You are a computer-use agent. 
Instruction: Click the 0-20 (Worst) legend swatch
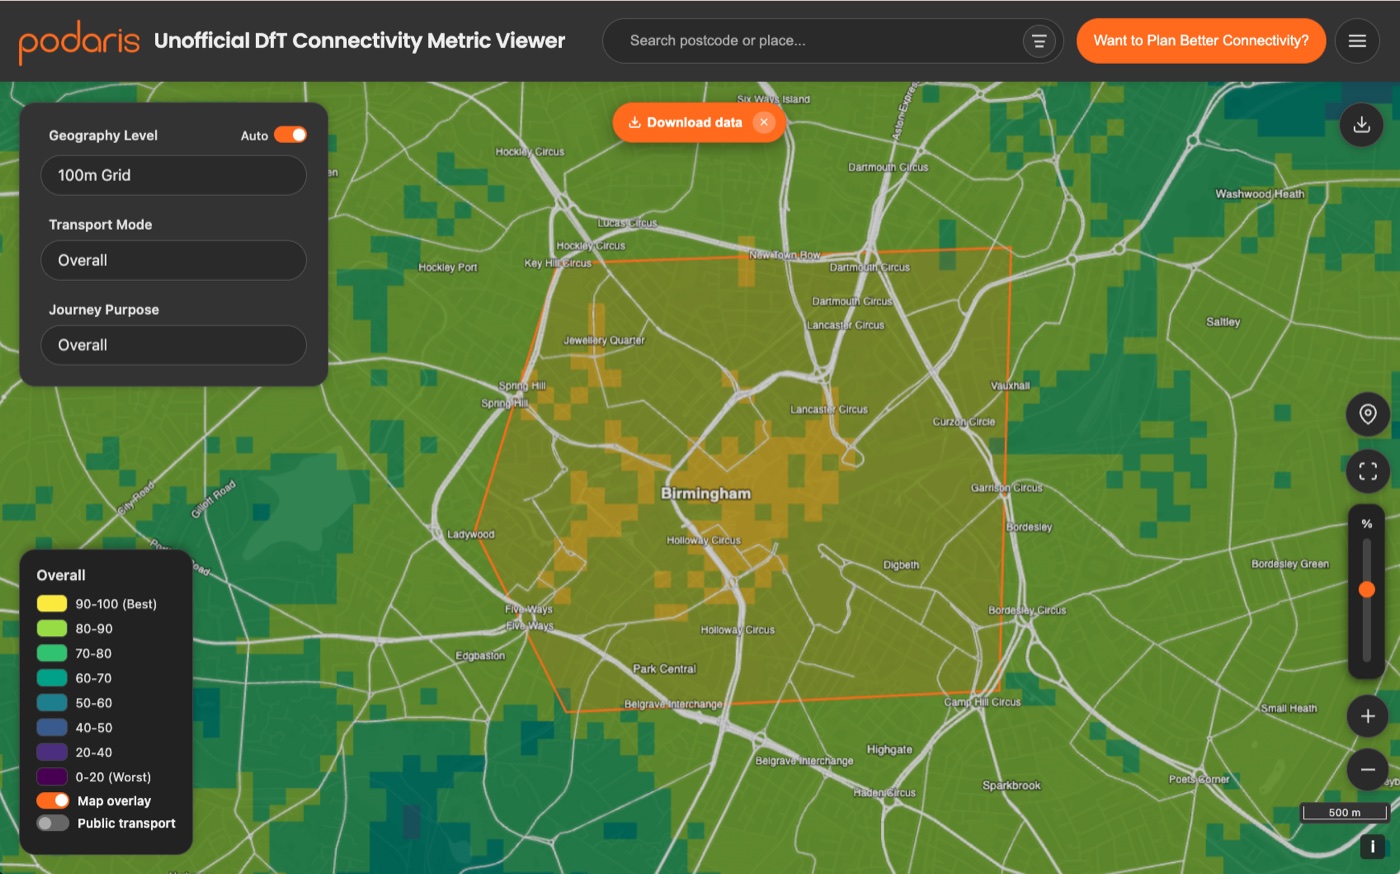[52, 777]
